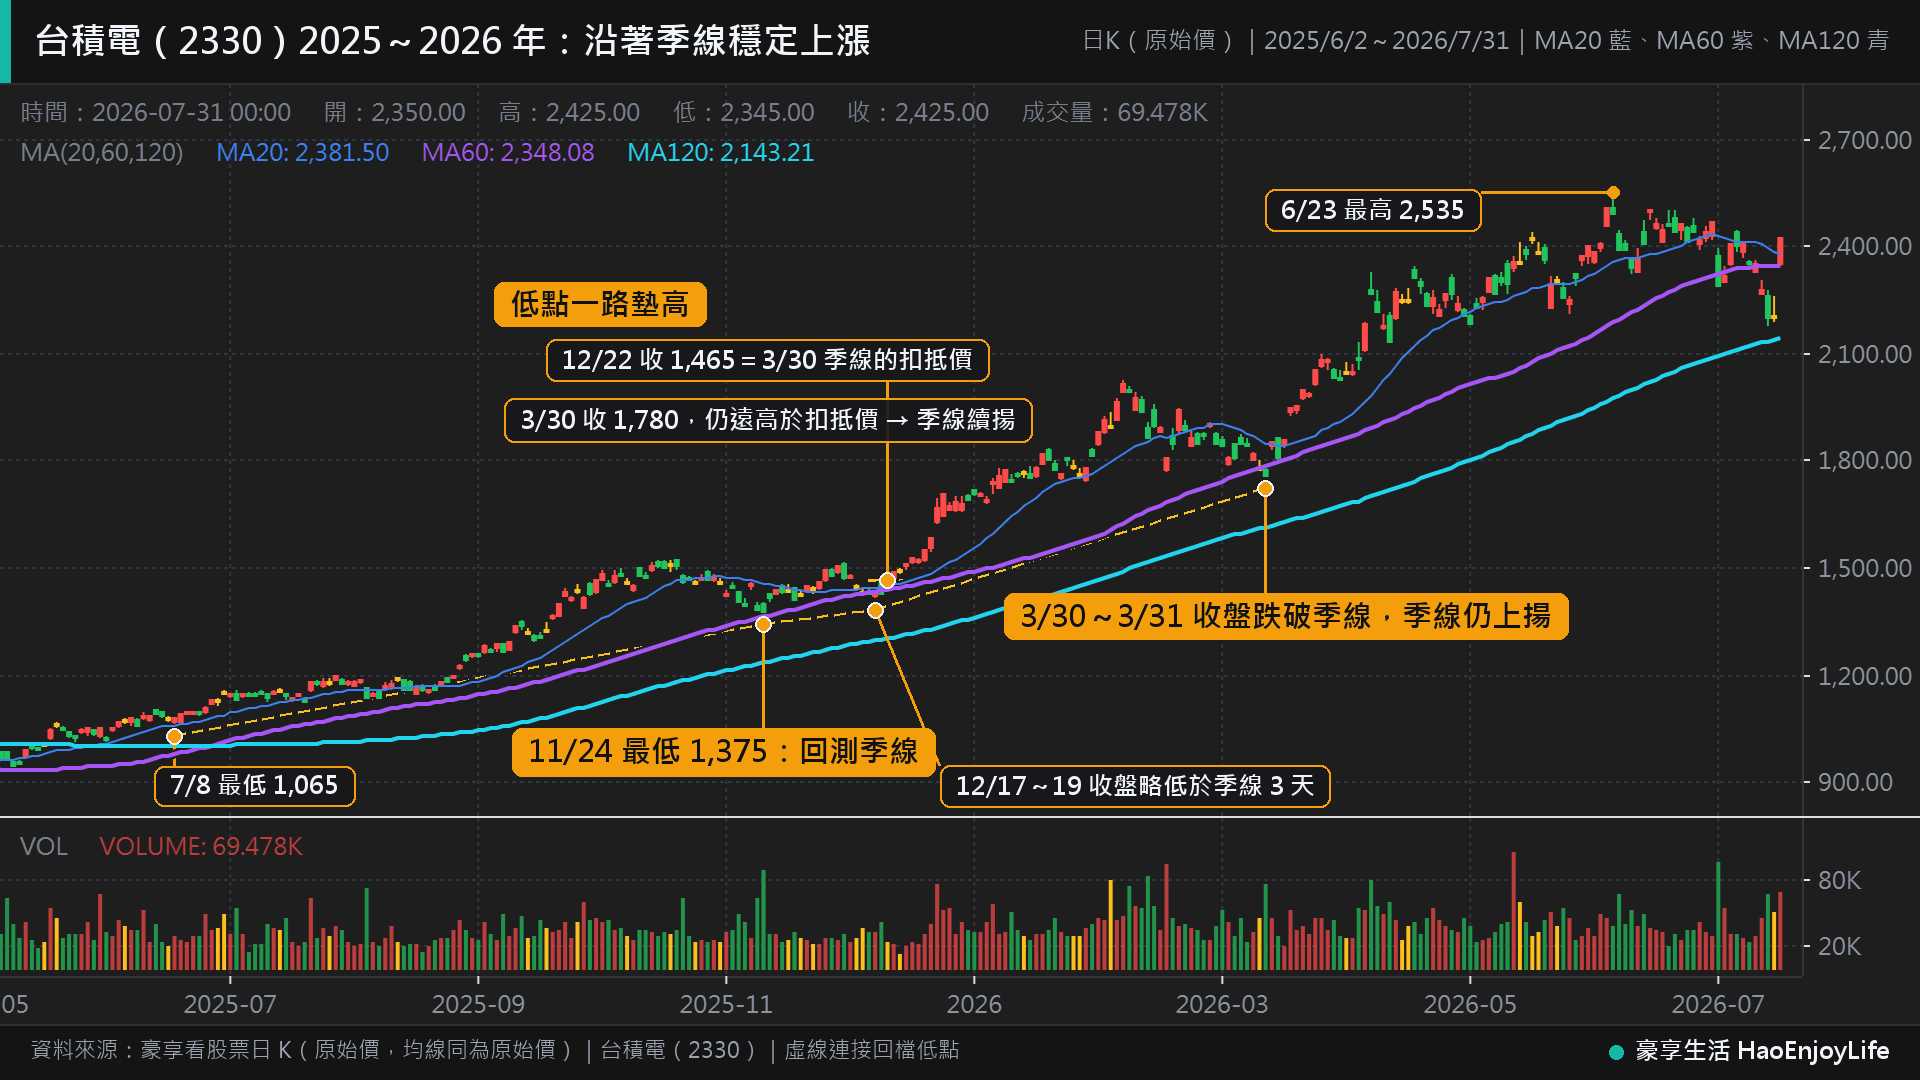The image size is (1920, 1080).
Task: Click the 1,500.00 price axis label
Action: pyautogui.click(x=1864, y=568)
